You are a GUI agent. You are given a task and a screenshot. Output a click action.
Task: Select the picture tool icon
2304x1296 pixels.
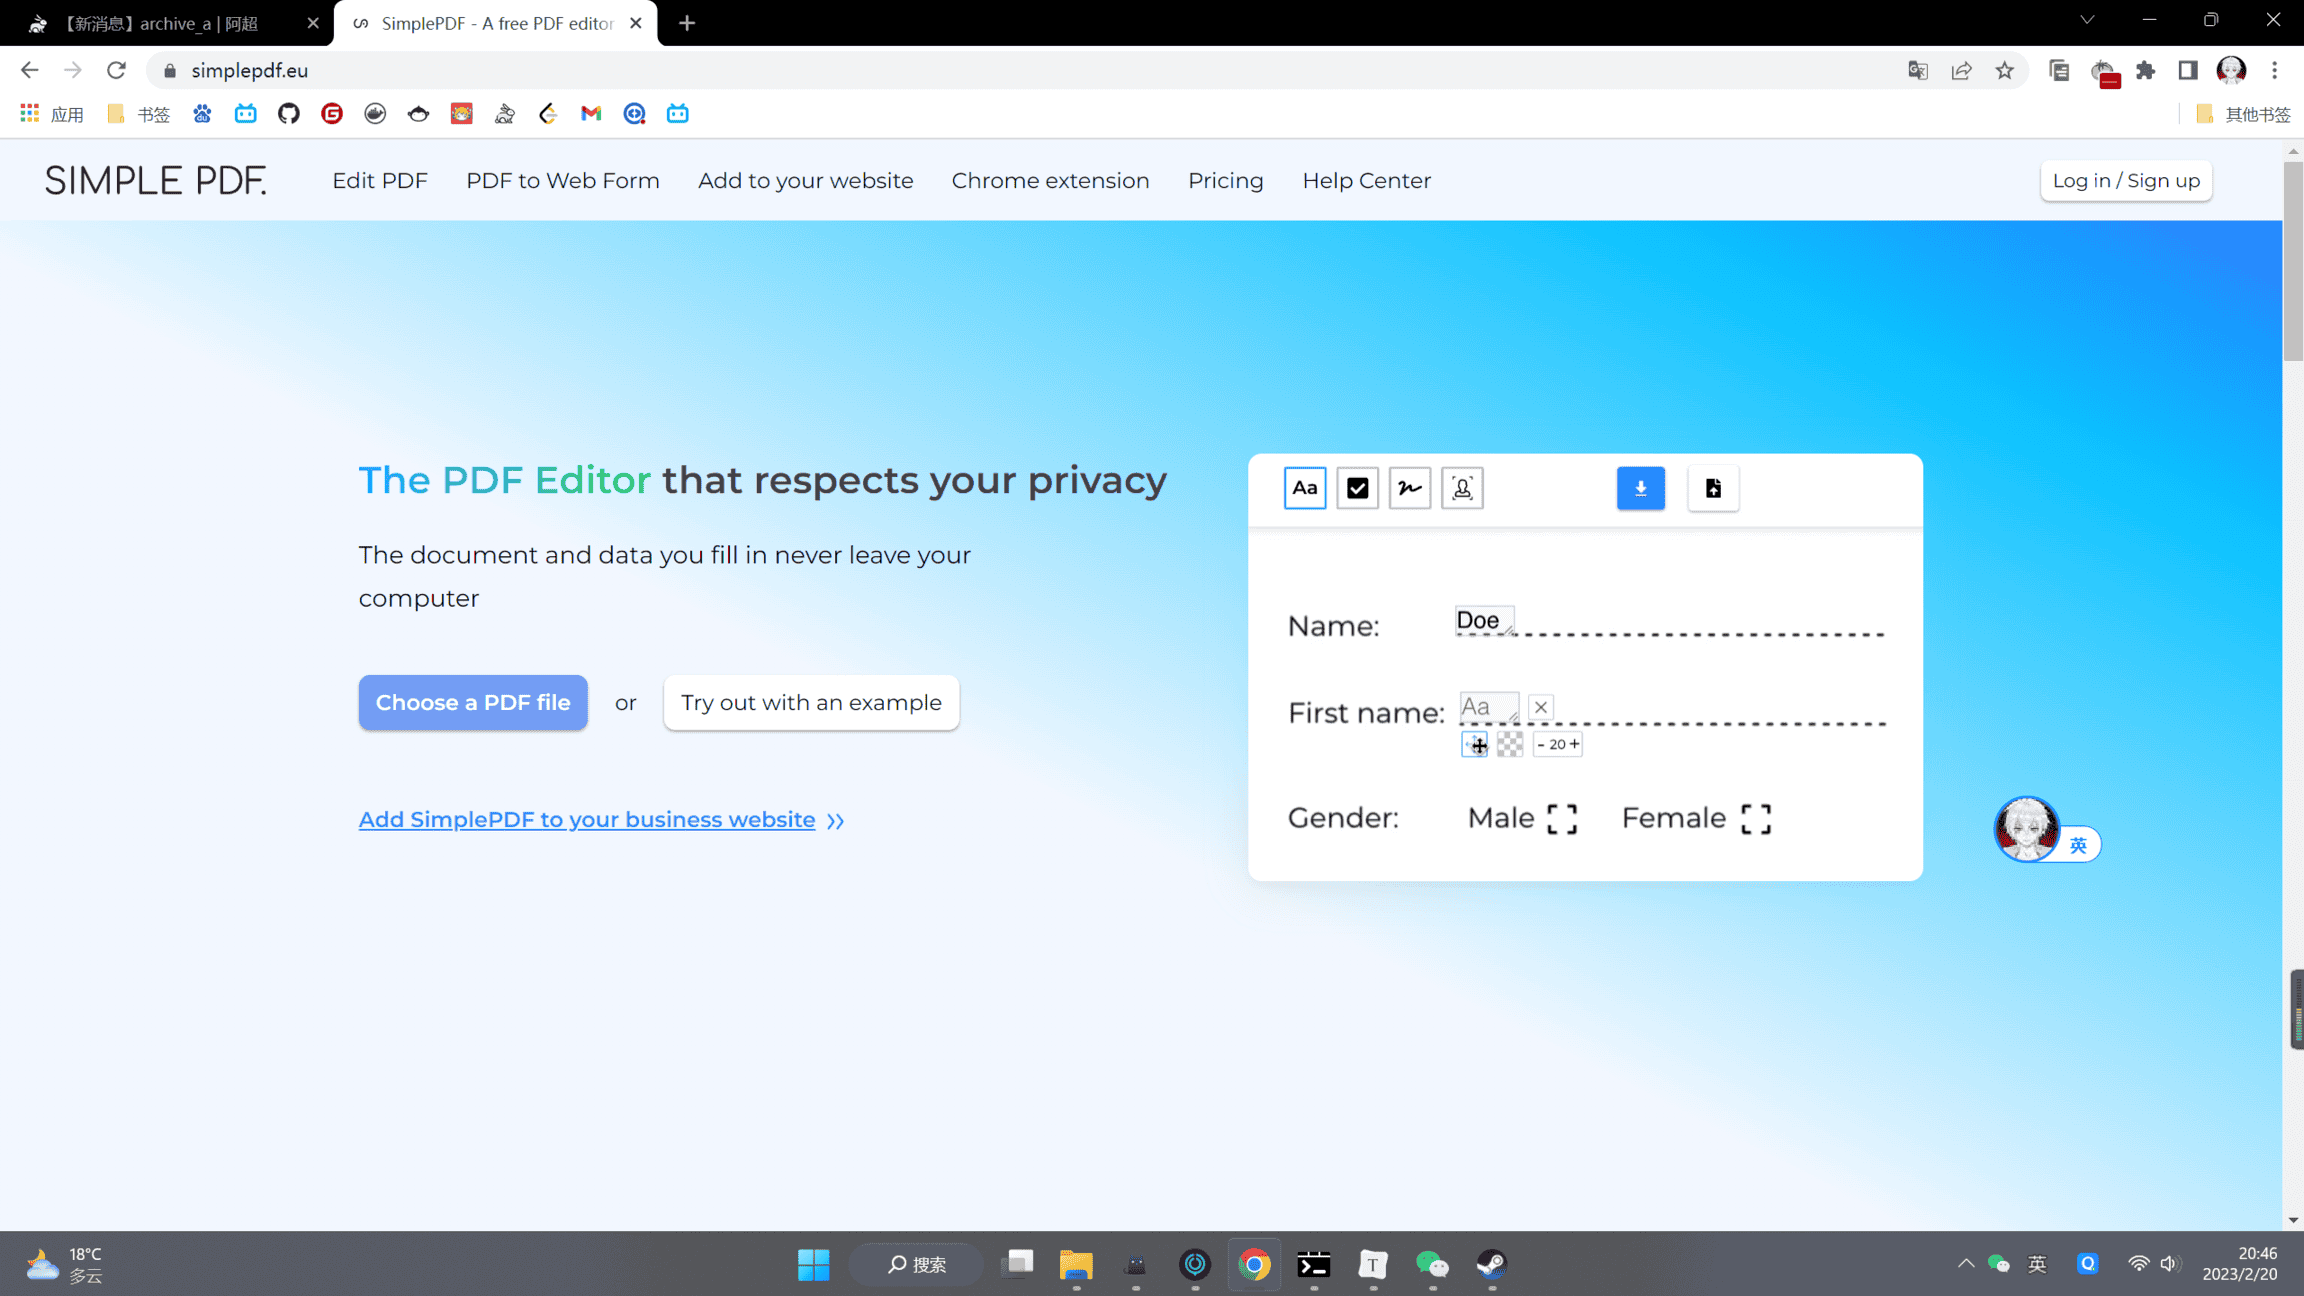(x=1462, y=488)
